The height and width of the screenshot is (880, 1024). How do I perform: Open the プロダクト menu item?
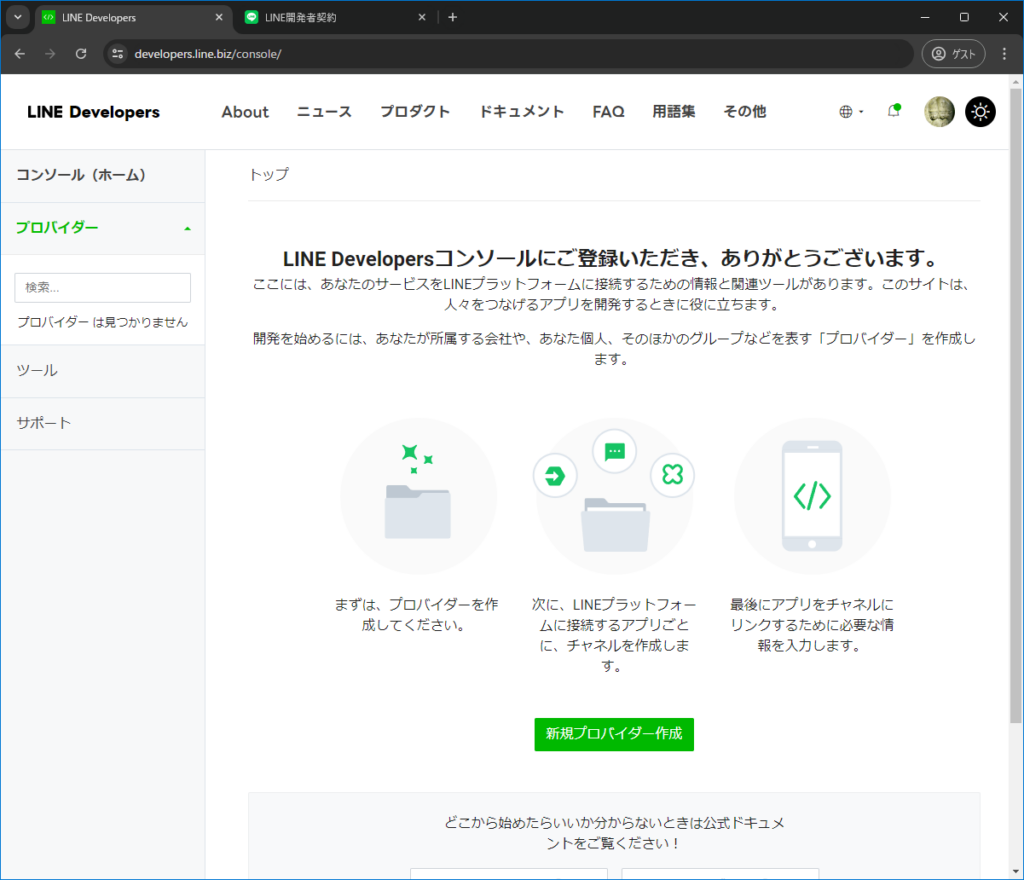[x=415, y=112]
